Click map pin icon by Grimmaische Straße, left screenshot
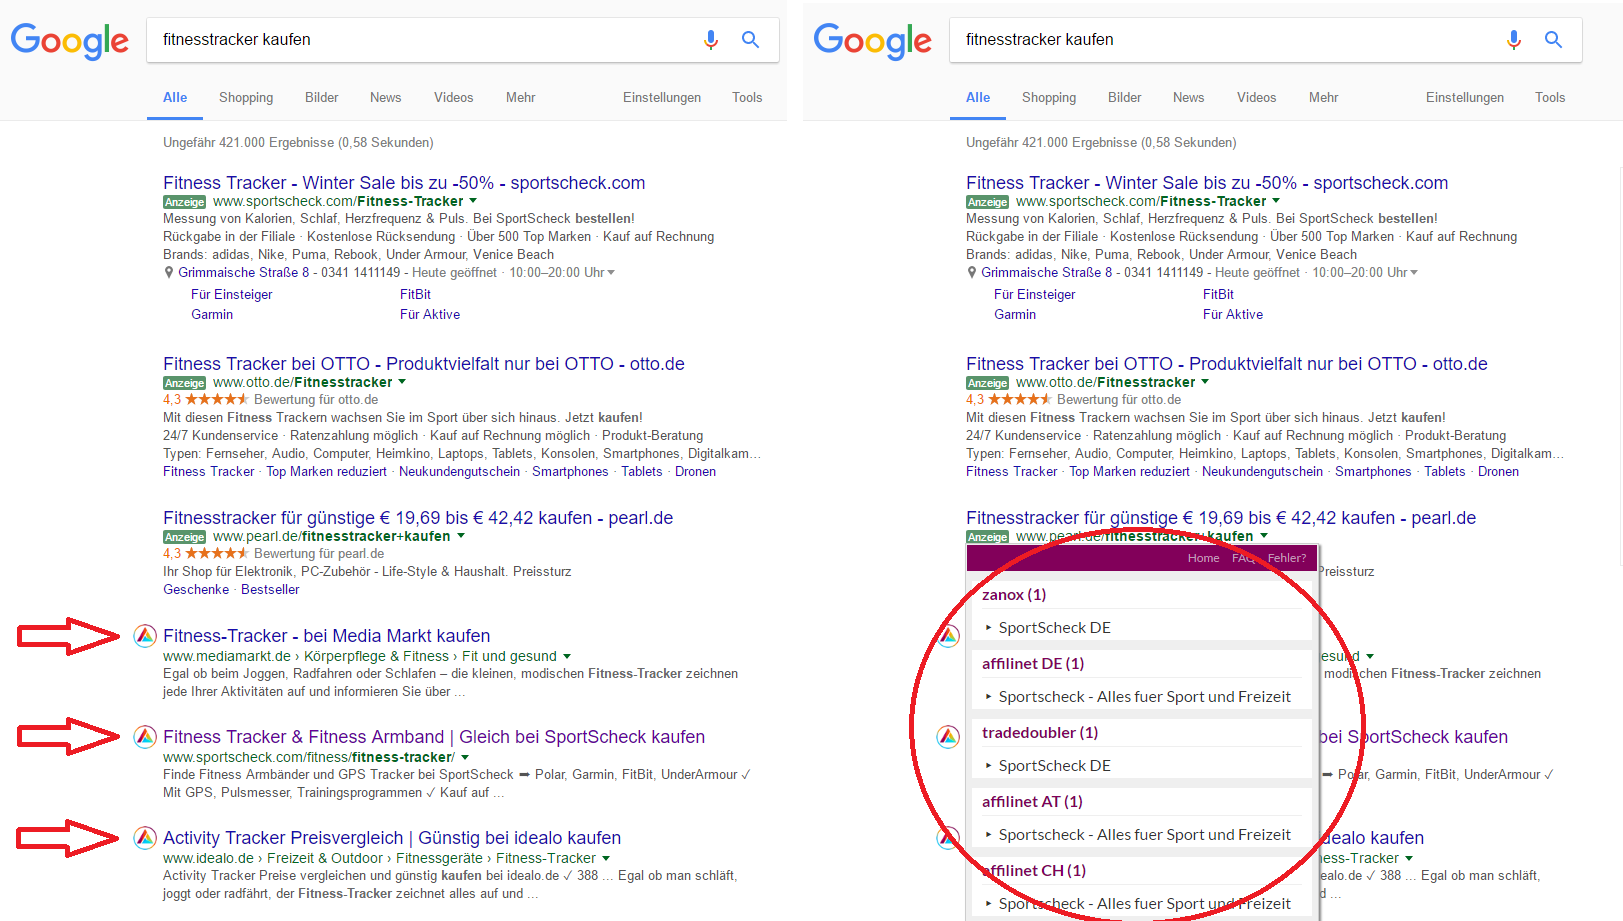The height and width of the screenshot is (921, 1623). click(x=169, y=272)
